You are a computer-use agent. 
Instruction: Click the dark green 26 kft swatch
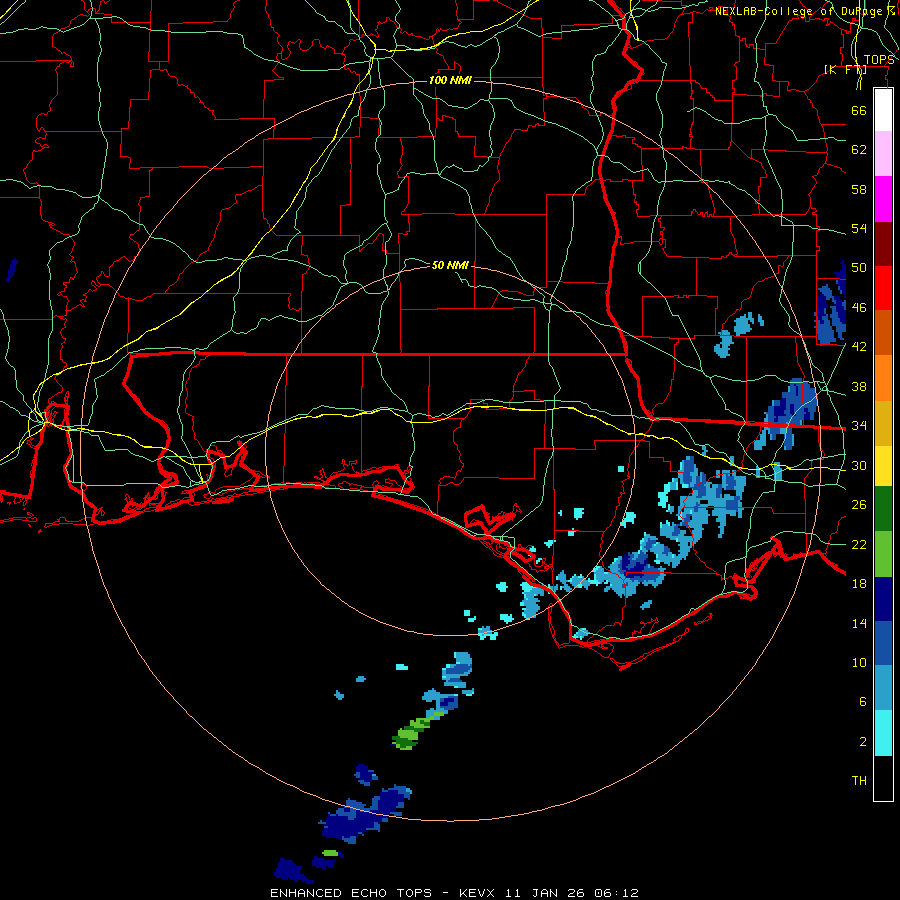(883, 509)
